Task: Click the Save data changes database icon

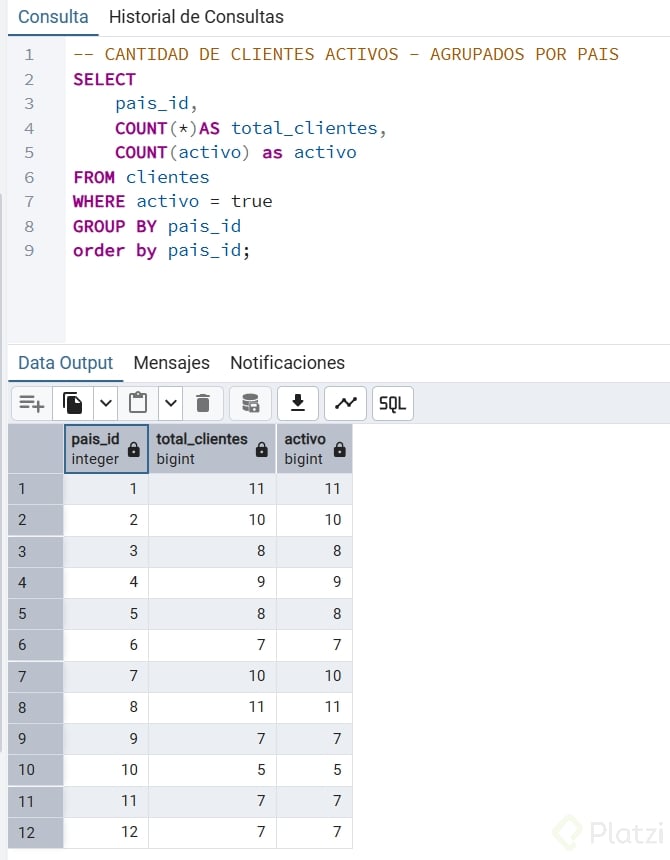Action: [x=251, y=404]
